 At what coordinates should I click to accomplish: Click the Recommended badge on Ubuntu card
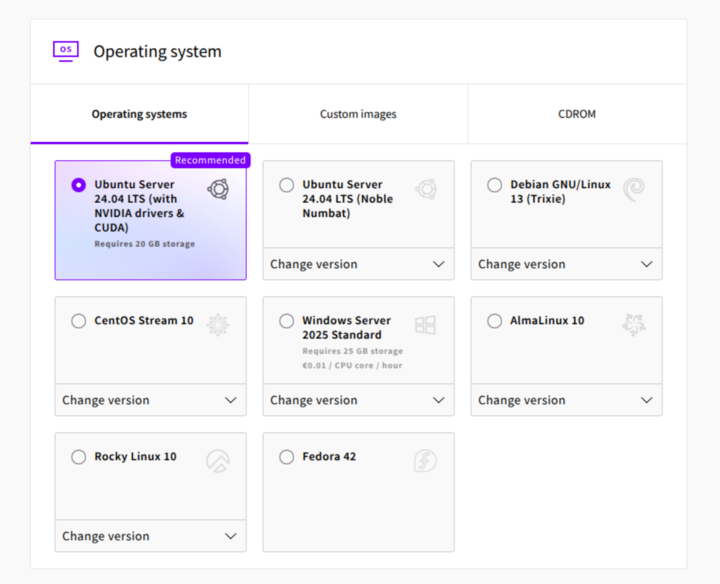[x=209, y=160]
